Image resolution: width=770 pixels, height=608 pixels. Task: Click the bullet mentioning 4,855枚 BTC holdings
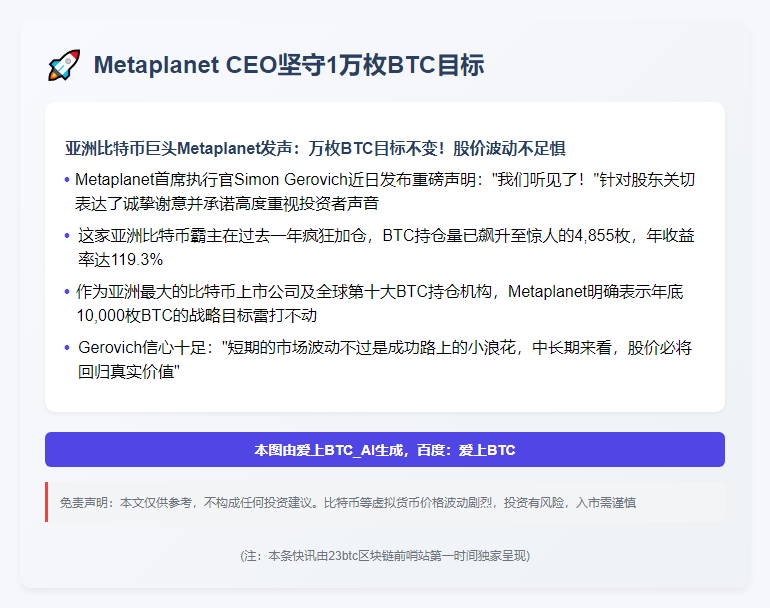[386, 248]
